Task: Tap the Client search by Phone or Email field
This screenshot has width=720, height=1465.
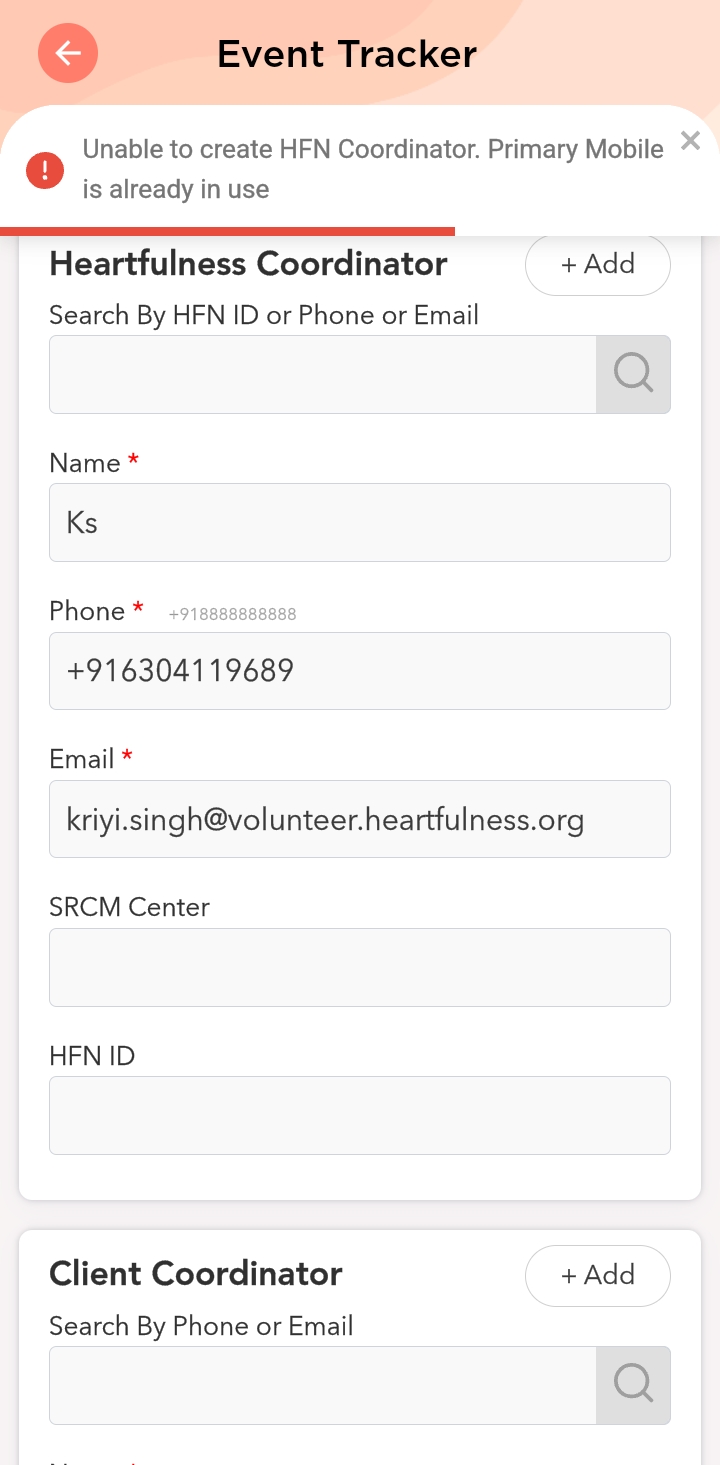Action: [322, 1385]
